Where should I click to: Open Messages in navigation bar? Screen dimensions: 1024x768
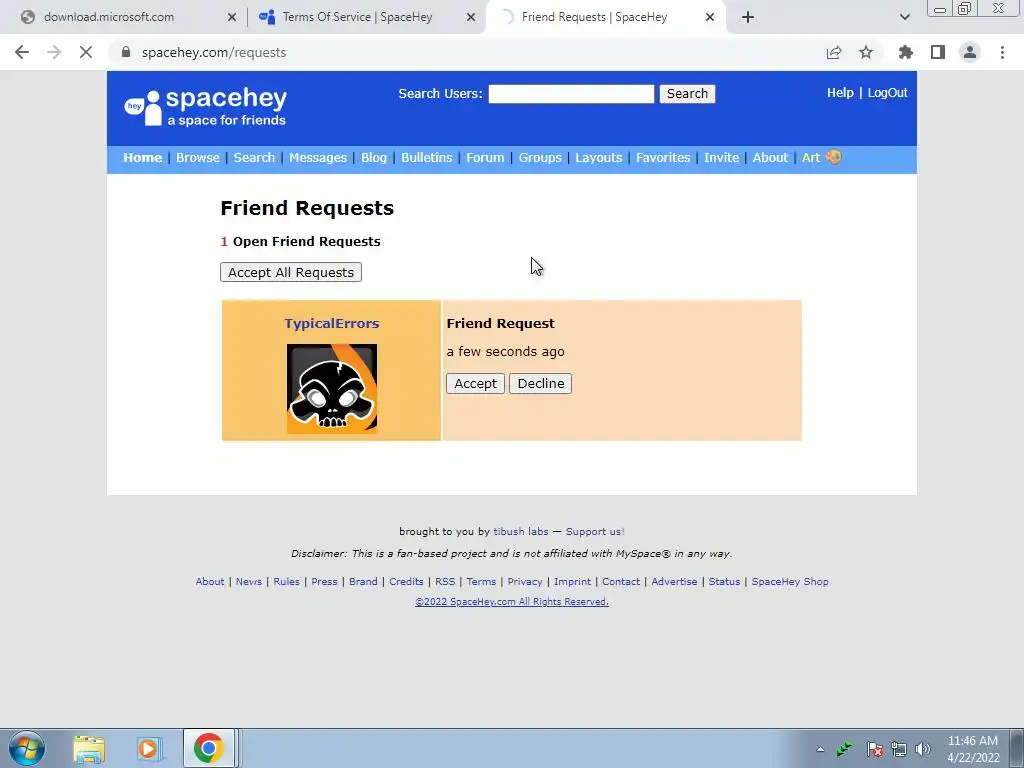point(318,157)
